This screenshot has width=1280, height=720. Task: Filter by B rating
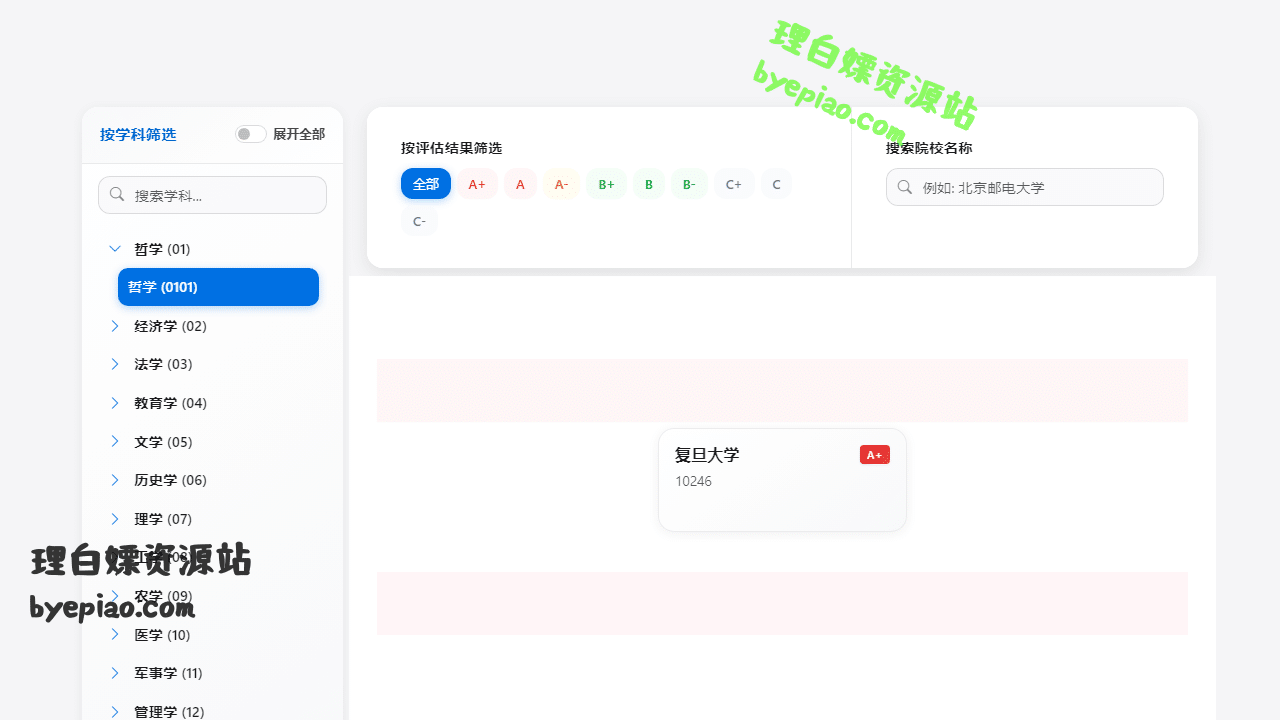(x=649, y=184)
